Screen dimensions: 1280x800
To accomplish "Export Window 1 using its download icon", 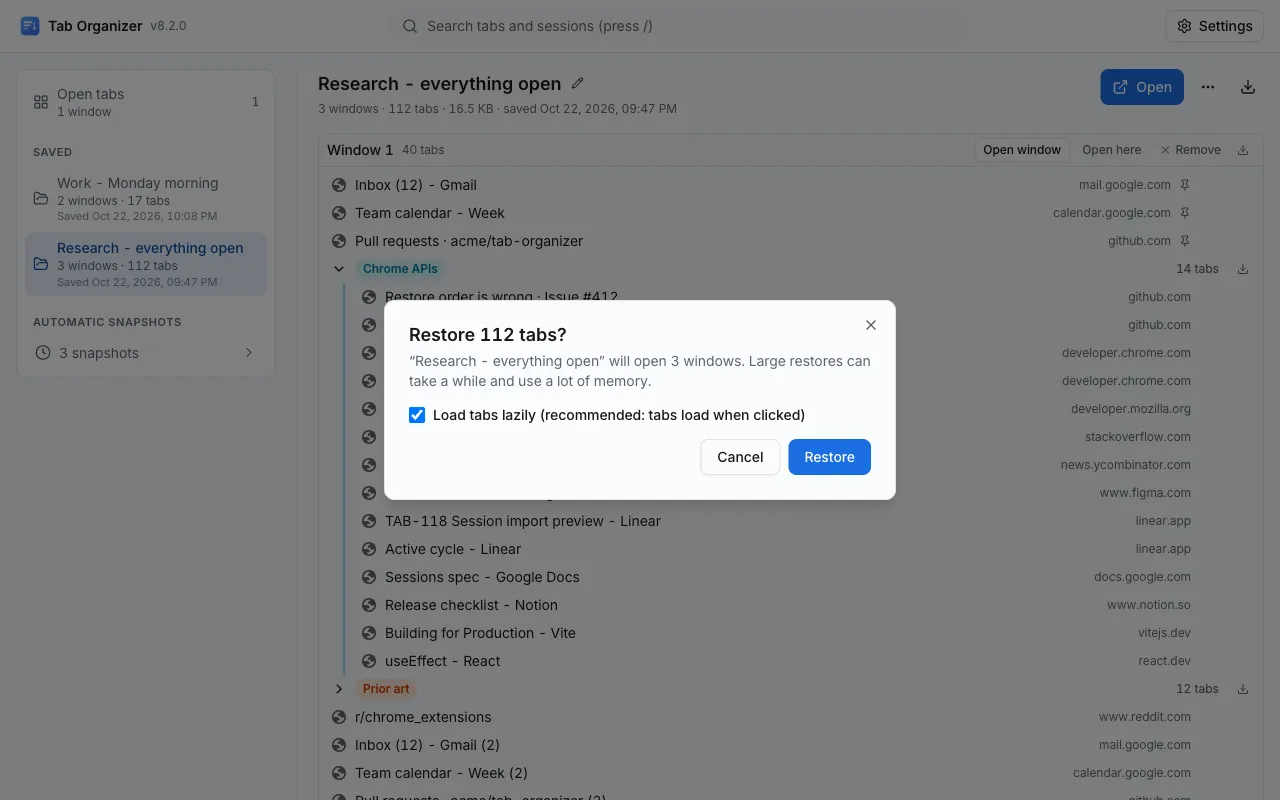I will 1243,150.
